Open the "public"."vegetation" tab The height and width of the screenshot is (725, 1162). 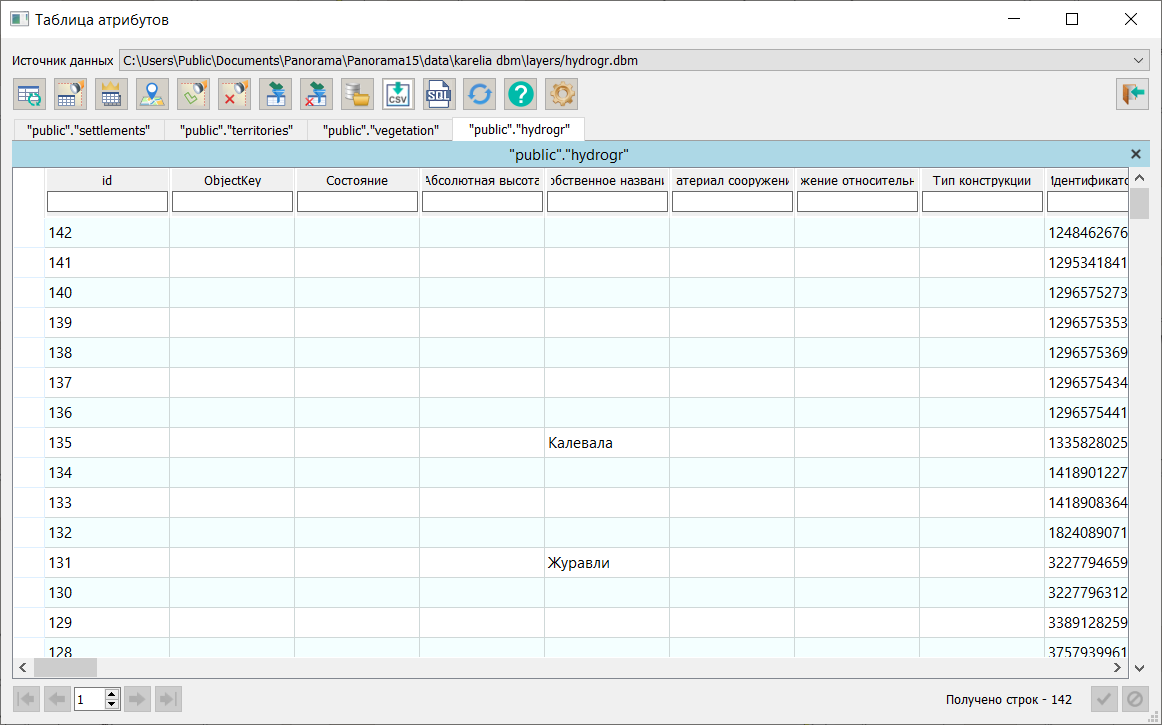[381, 130]
